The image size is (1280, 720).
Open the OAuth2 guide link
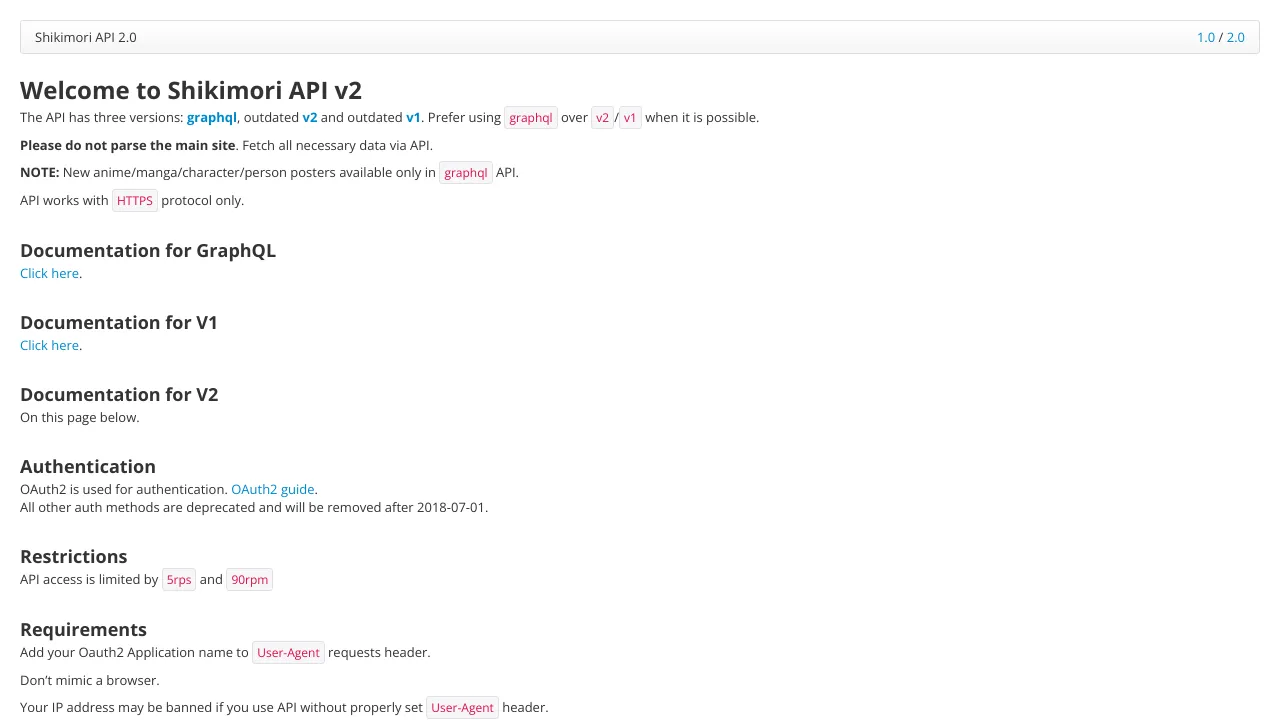[x=273, y=489]
